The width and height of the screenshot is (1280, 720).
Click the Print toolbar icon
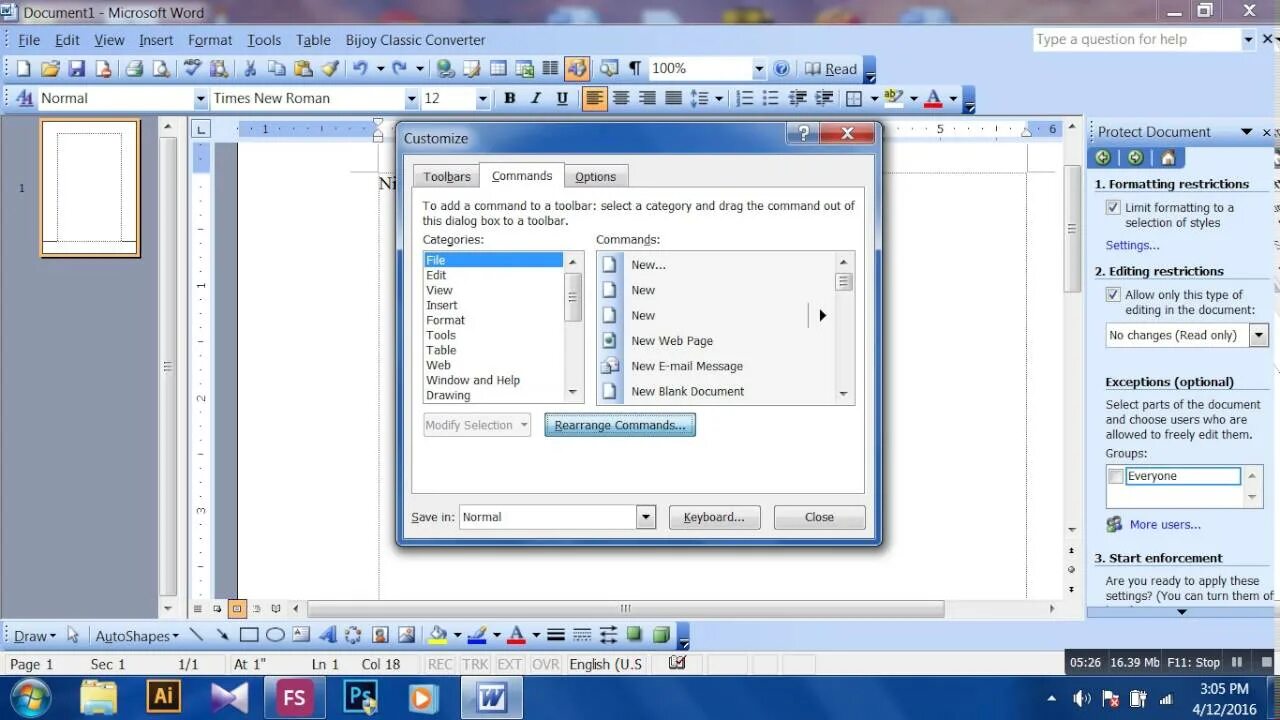[x=134, y=69]
